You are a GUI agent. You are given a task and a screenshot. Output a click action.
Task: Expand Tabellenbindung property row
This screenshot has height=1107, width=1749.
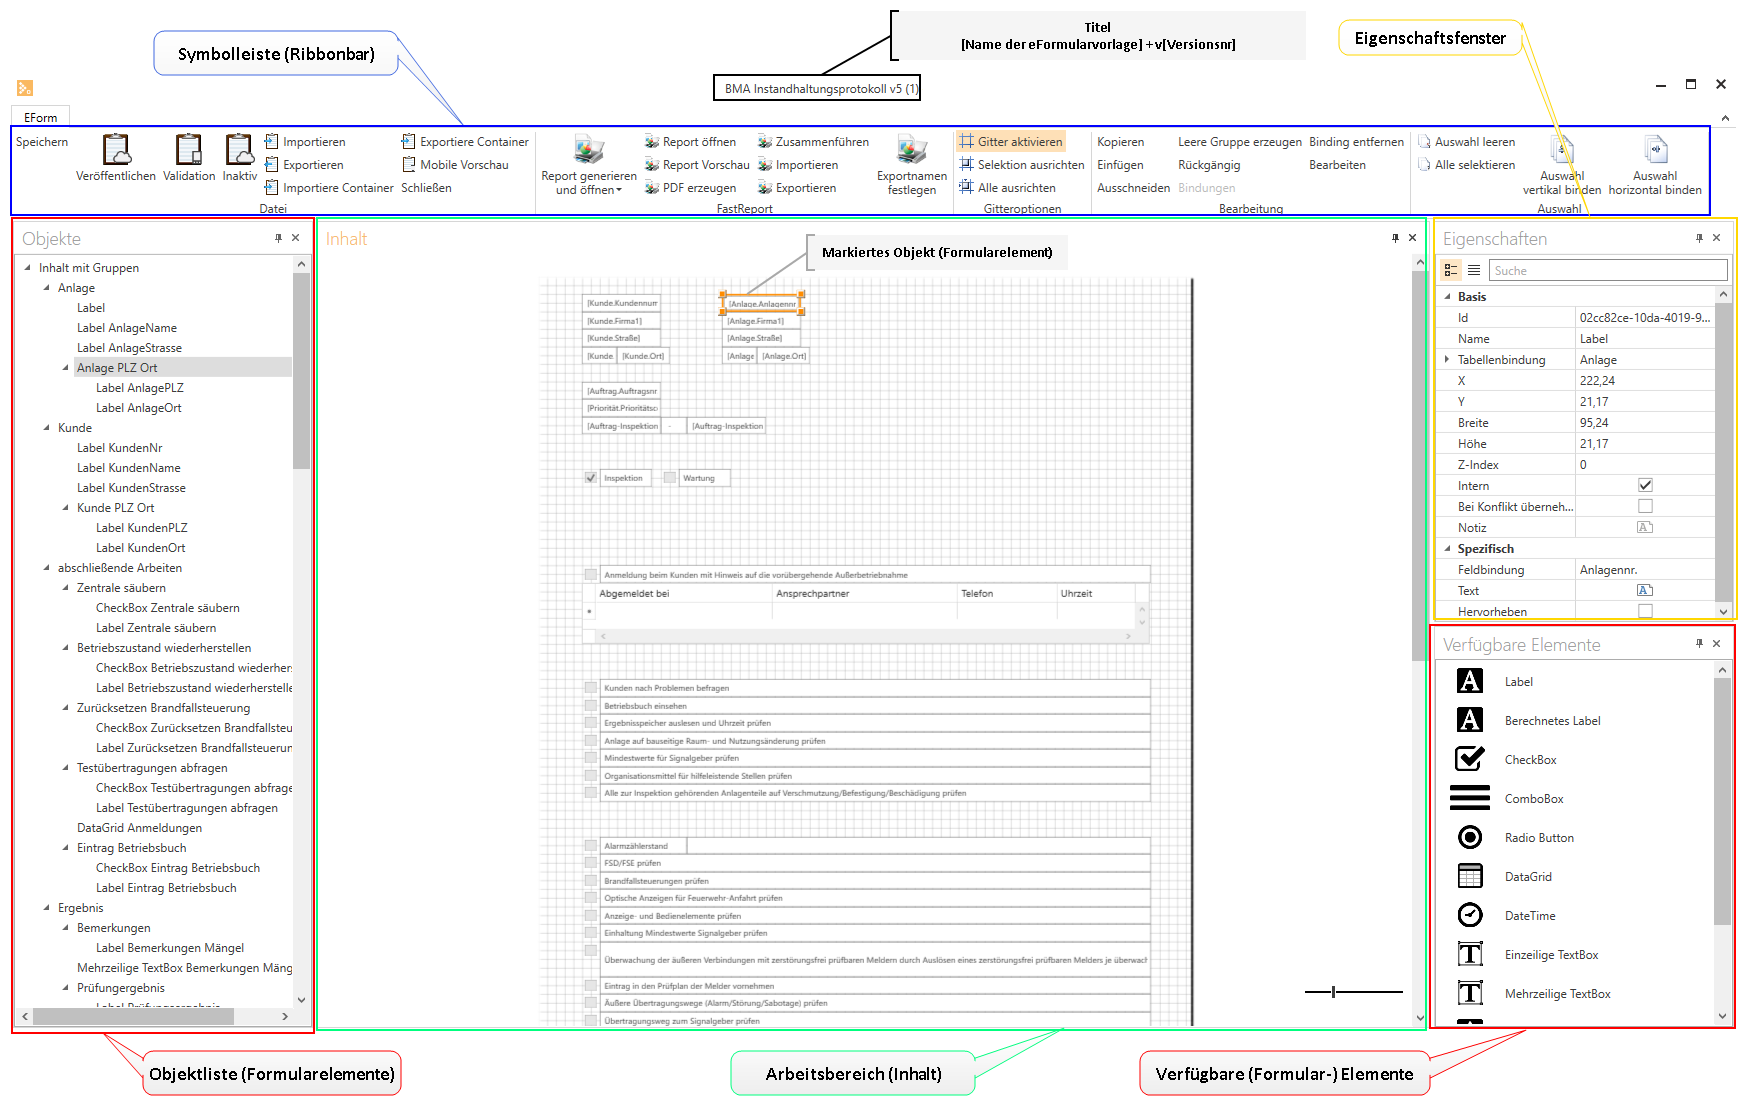(1447, 359)
